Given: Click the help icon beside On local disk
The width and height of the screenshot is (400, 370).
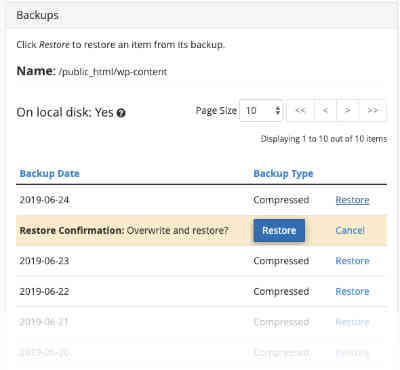Looking at the screenshot, I should click(121, 113).
